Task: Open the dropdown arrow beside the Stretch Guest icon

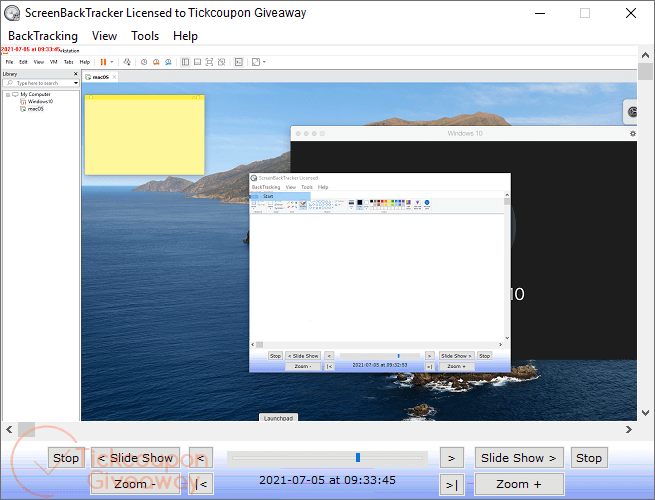Action: (264, 62)
